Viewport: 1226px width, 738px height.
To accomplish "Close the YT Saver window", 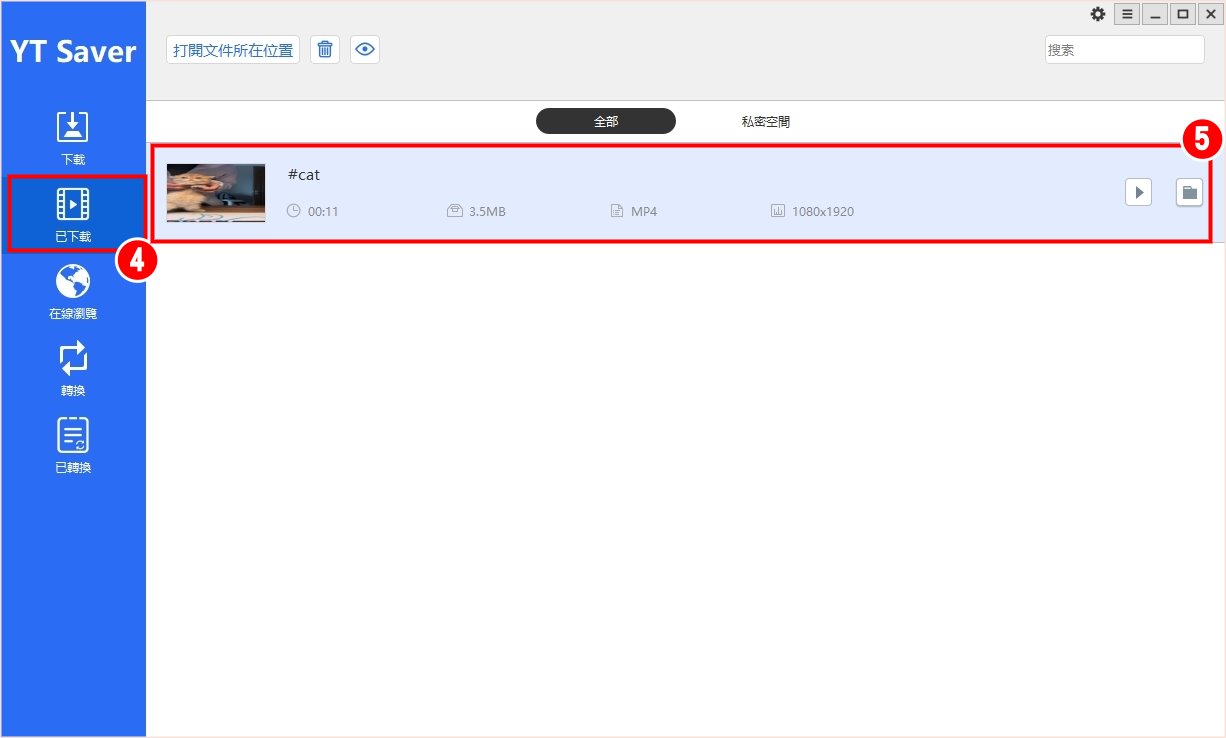I will 1210,14.
